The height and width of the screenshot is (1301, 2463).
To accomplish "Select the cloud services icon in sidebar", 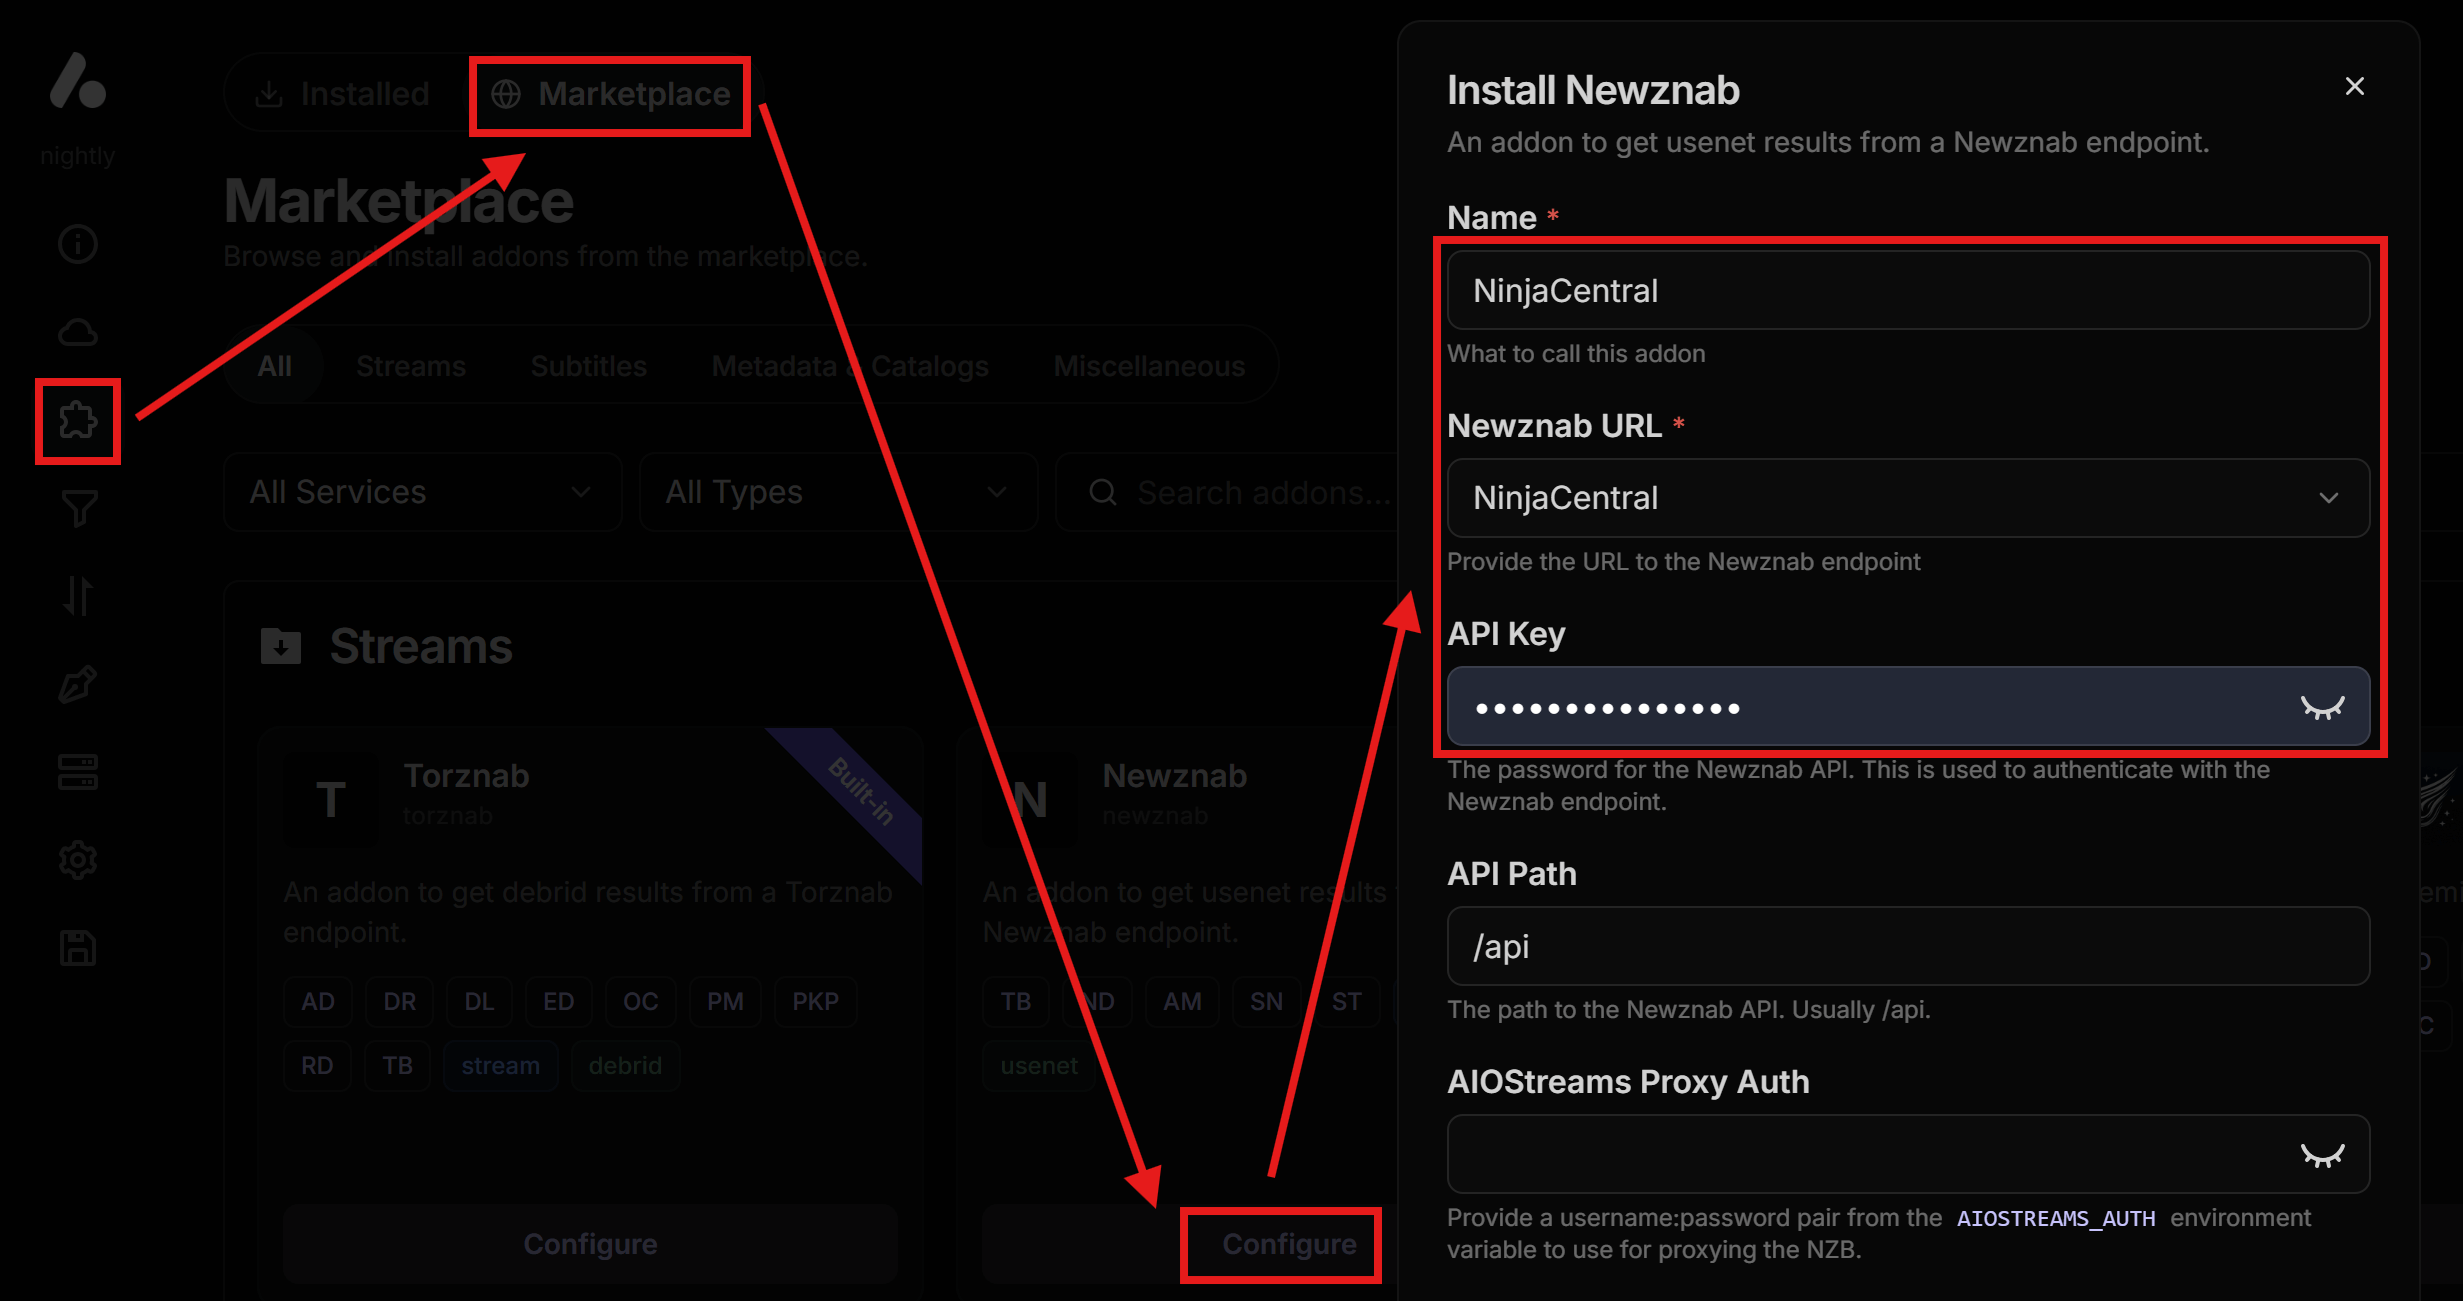I will coord(77,331).
